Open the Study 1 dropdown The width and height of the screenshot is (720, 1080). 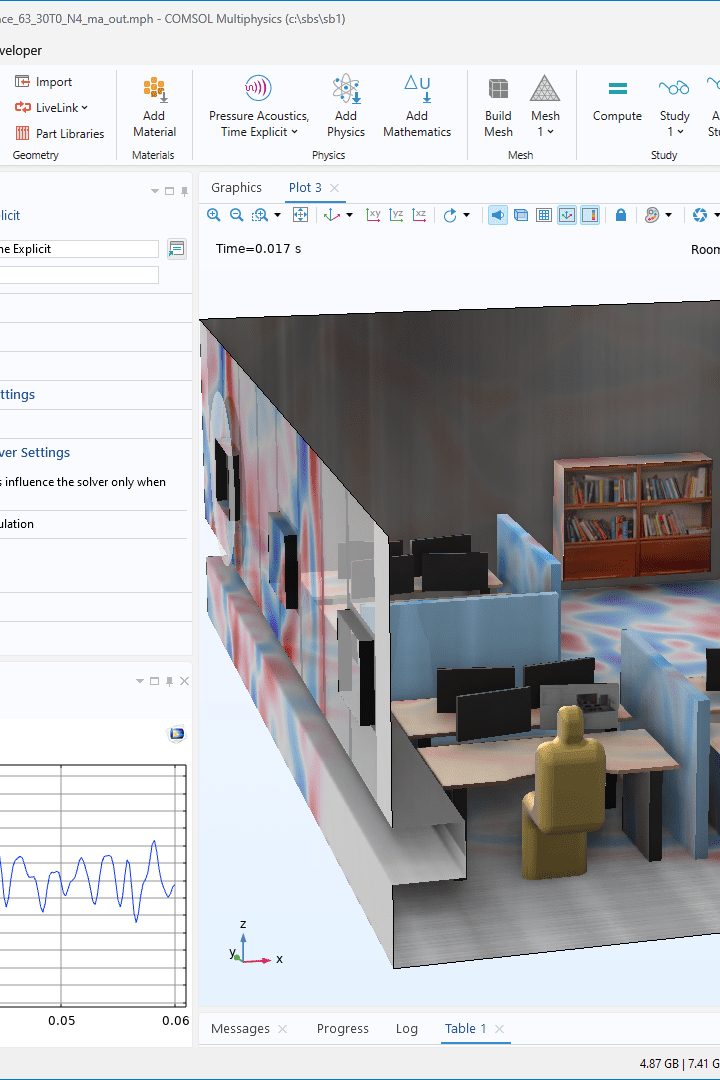pyautogui.click(x=675, y=107)
